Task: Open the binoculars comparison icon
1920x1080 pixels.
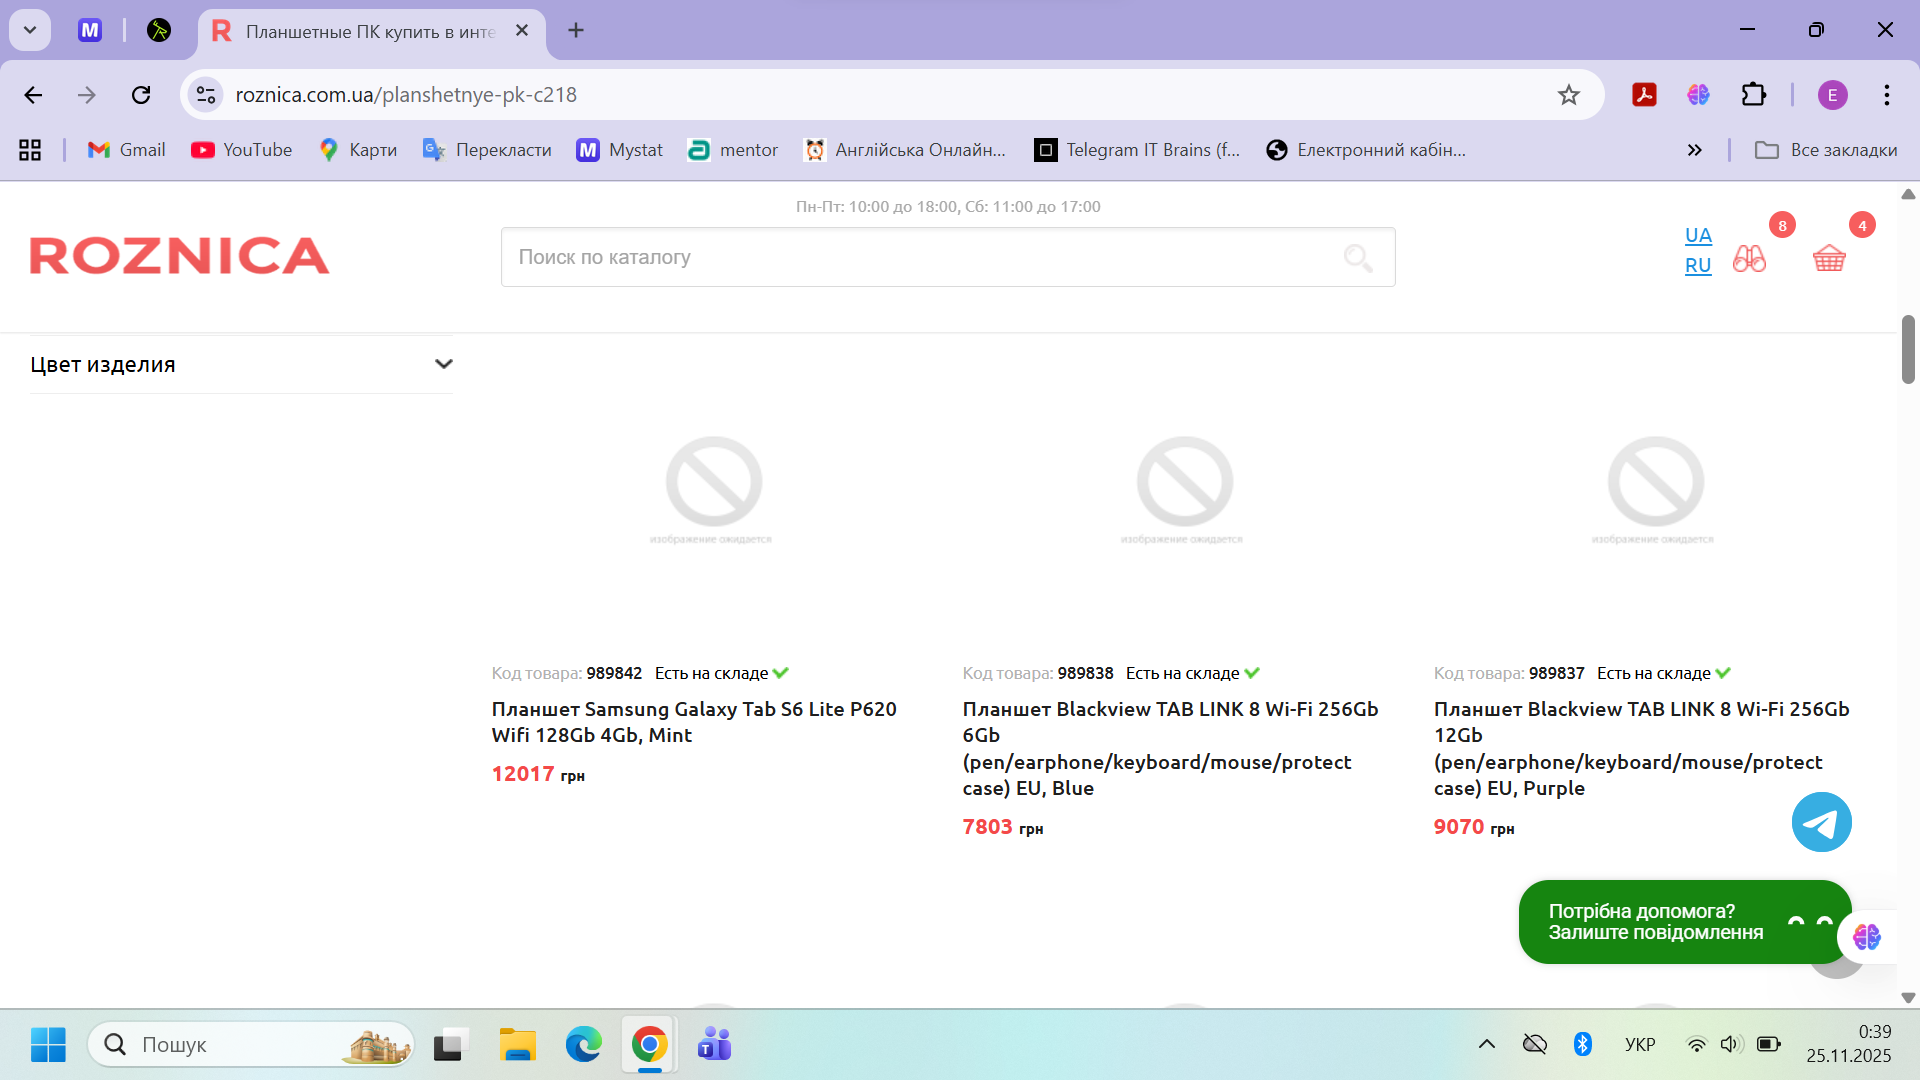Action: pyautogui.click(x=1749, y=258)
